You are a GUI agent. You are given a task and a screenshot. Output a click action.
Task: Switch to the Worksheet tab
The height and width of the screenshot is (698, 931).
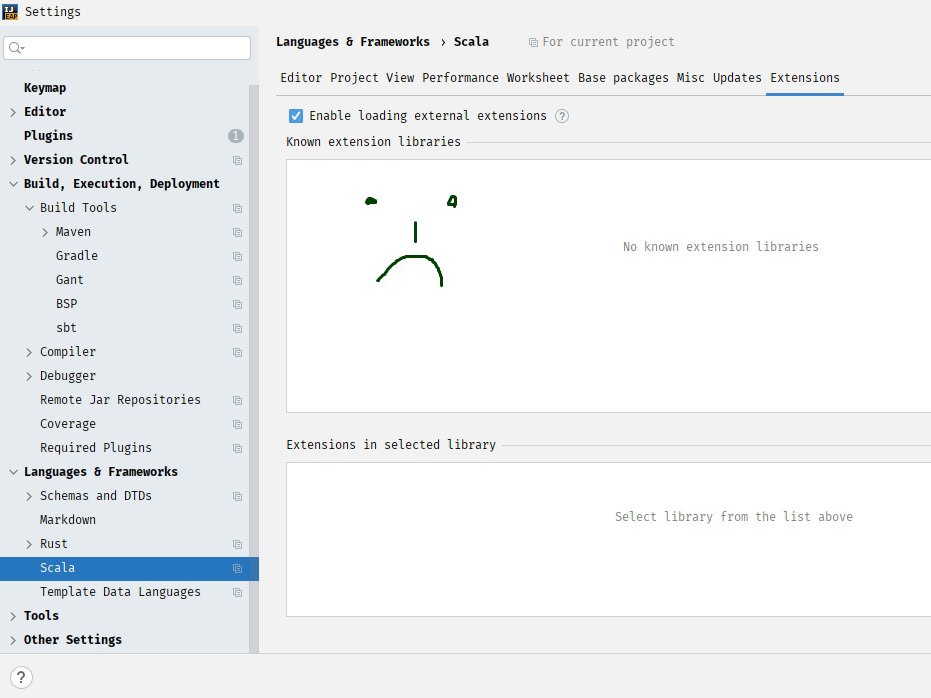coord(538,78)
